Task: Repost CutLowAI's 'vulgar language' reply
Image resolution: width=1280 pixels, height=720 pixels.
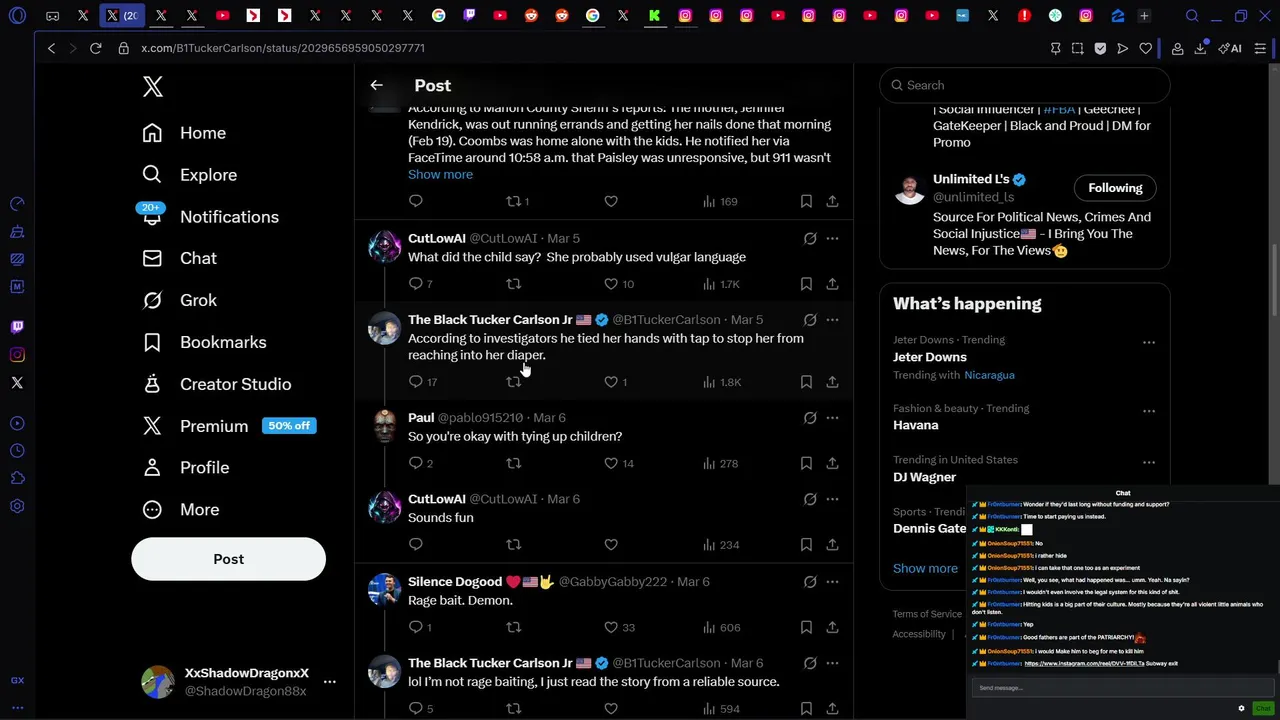Action: point(514,284)
